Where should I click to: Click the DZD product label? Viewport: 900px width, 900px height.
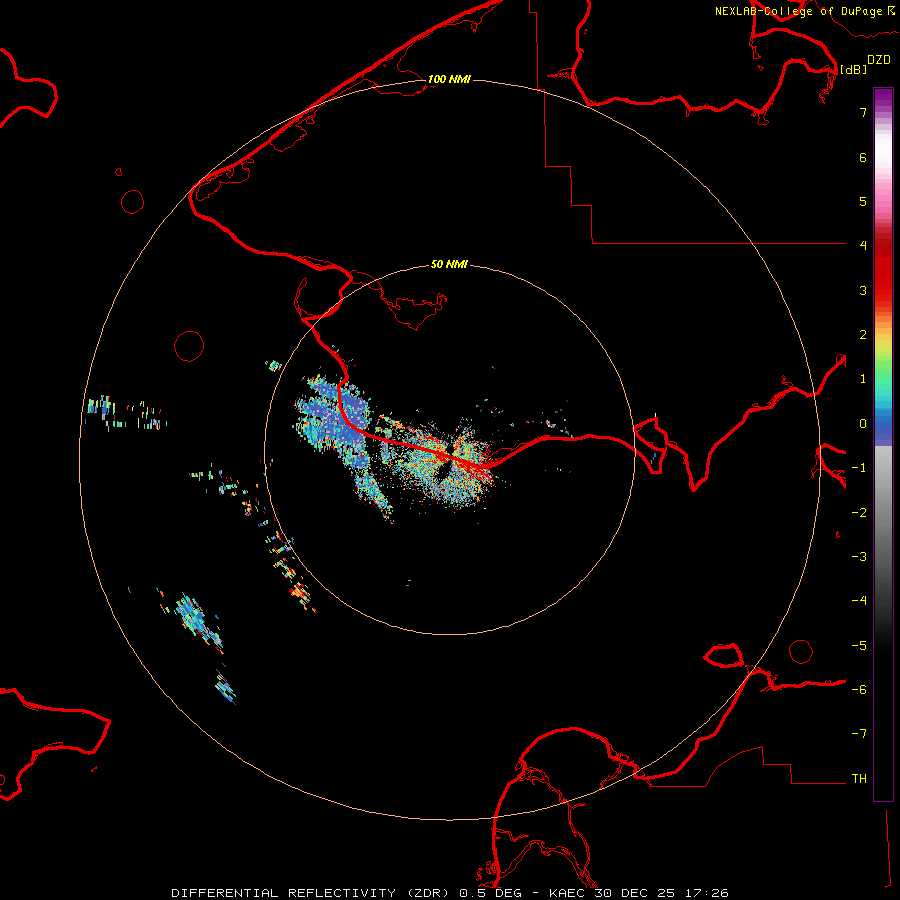879,60
